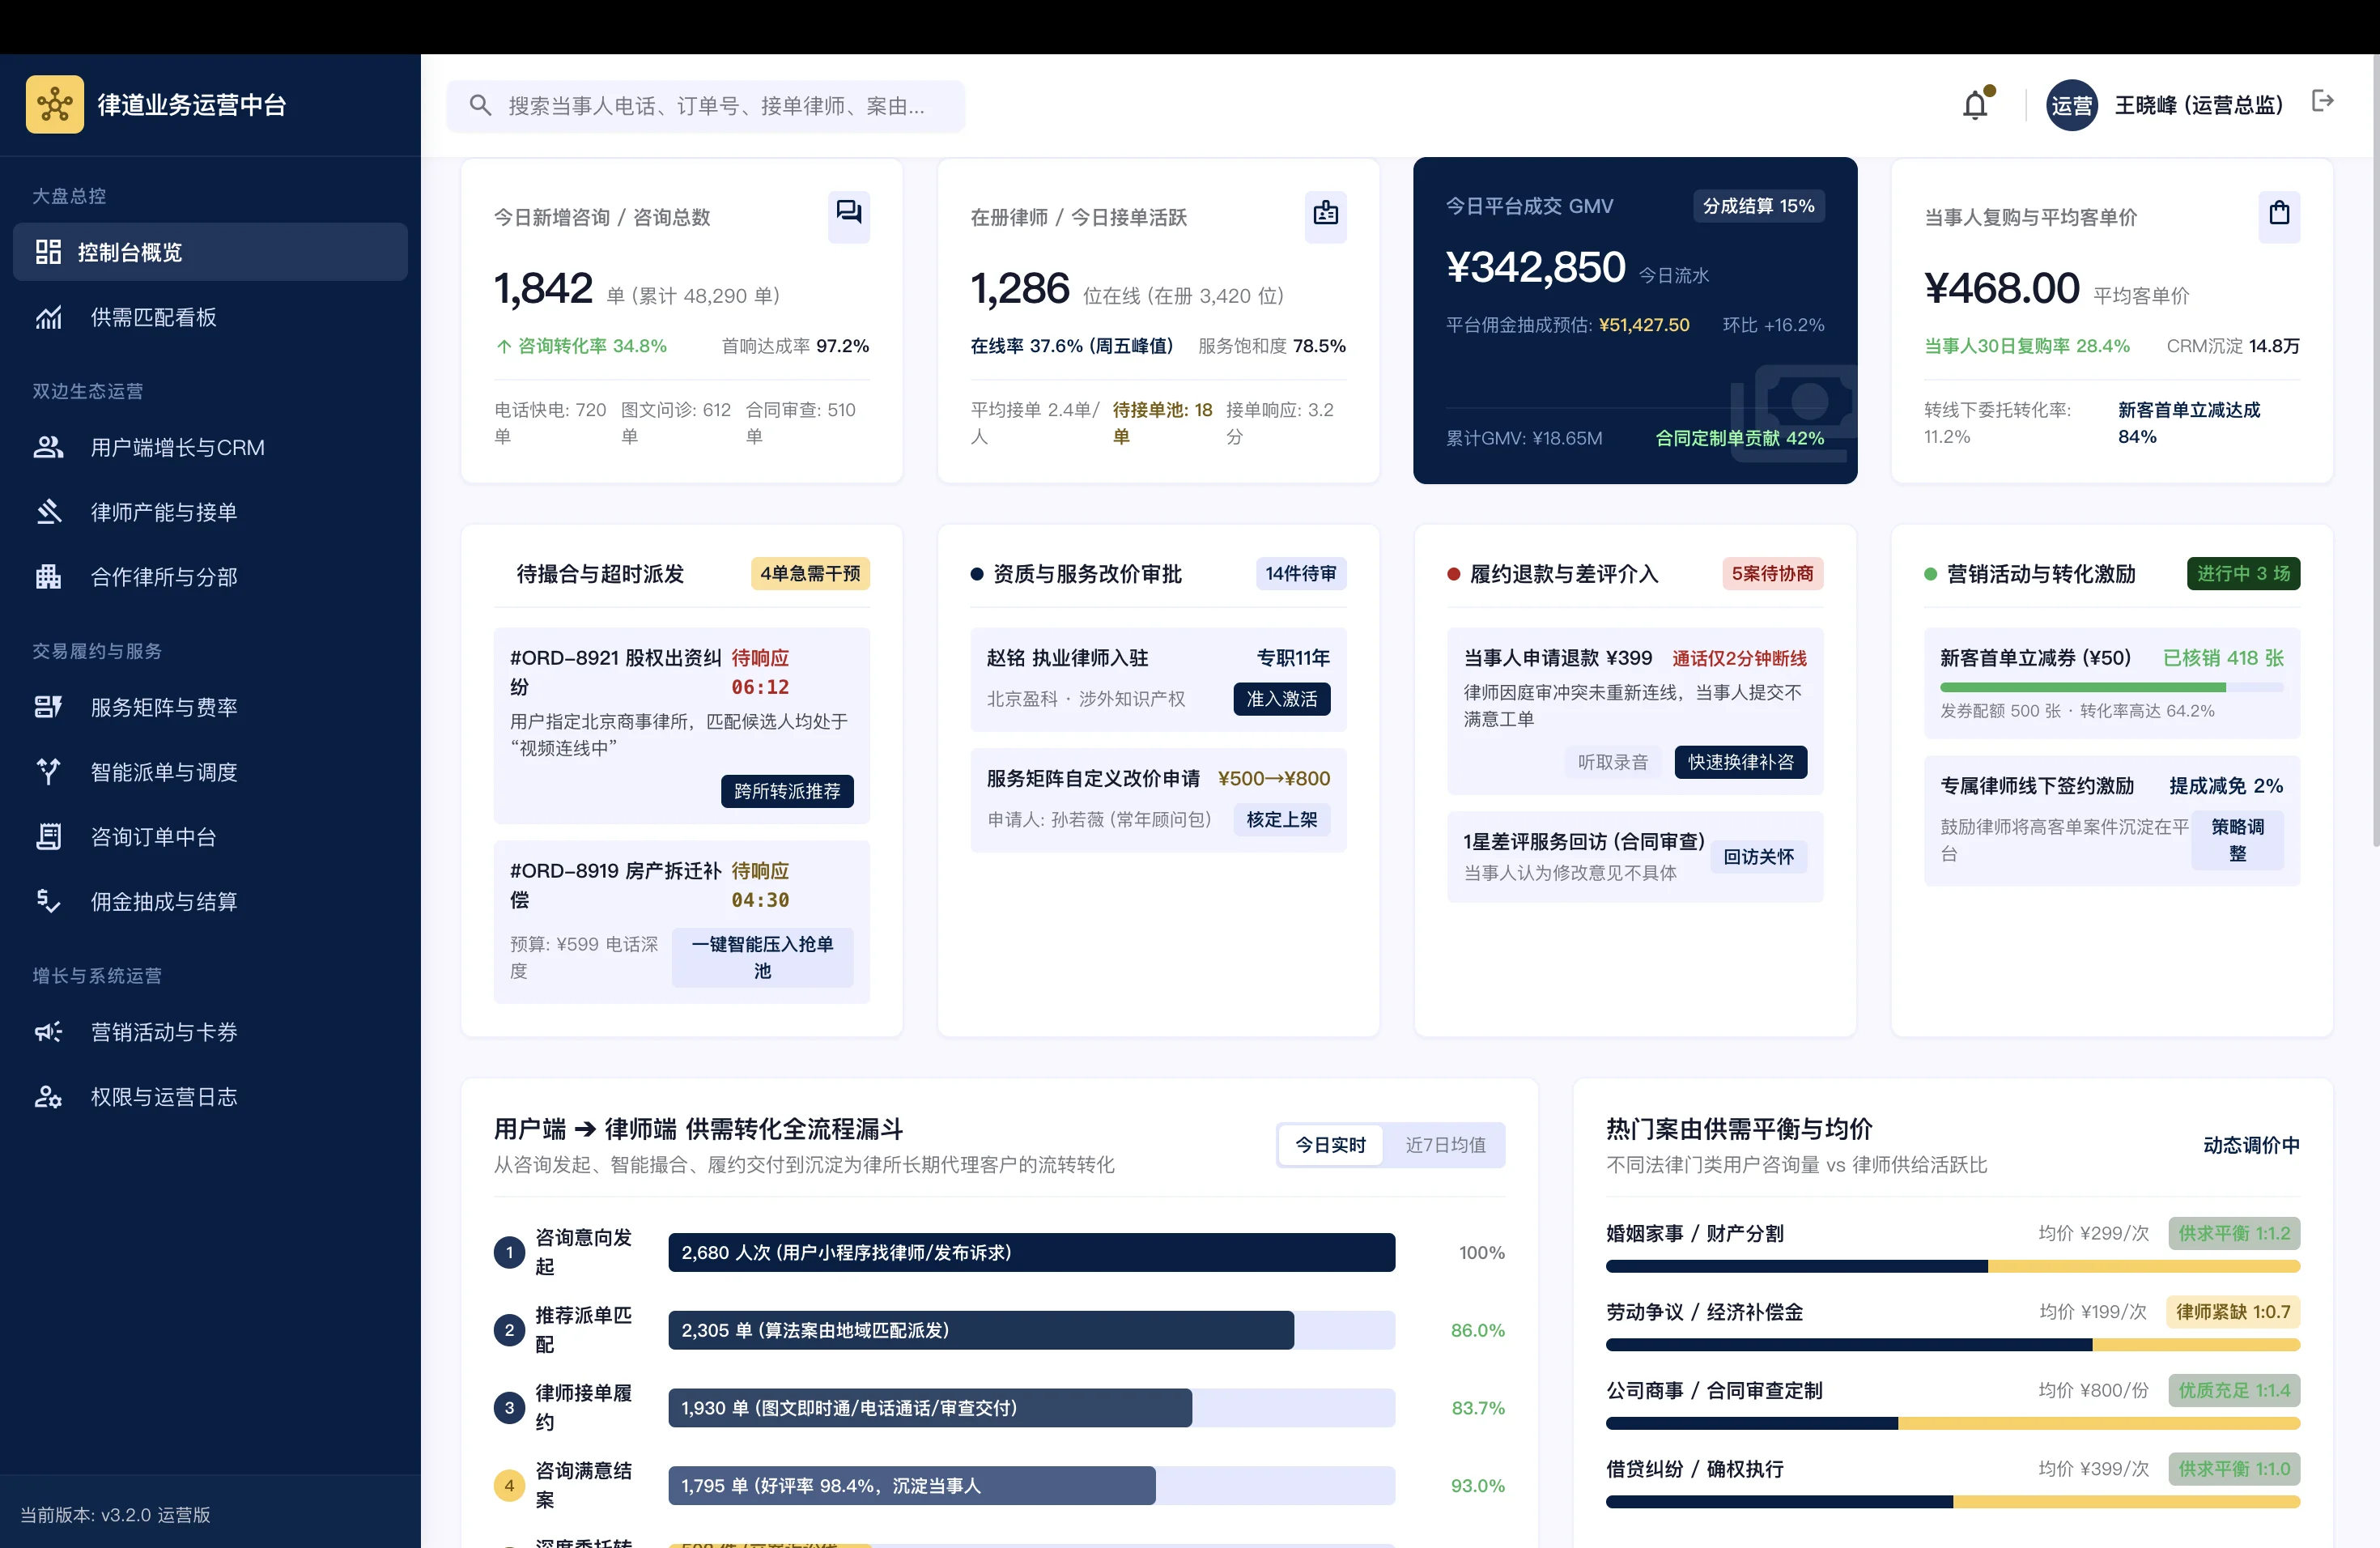The image size is (2380, 1548).
Task: Click the 智能派单与调度 fork icon
Action: click(x=48, y=772)
